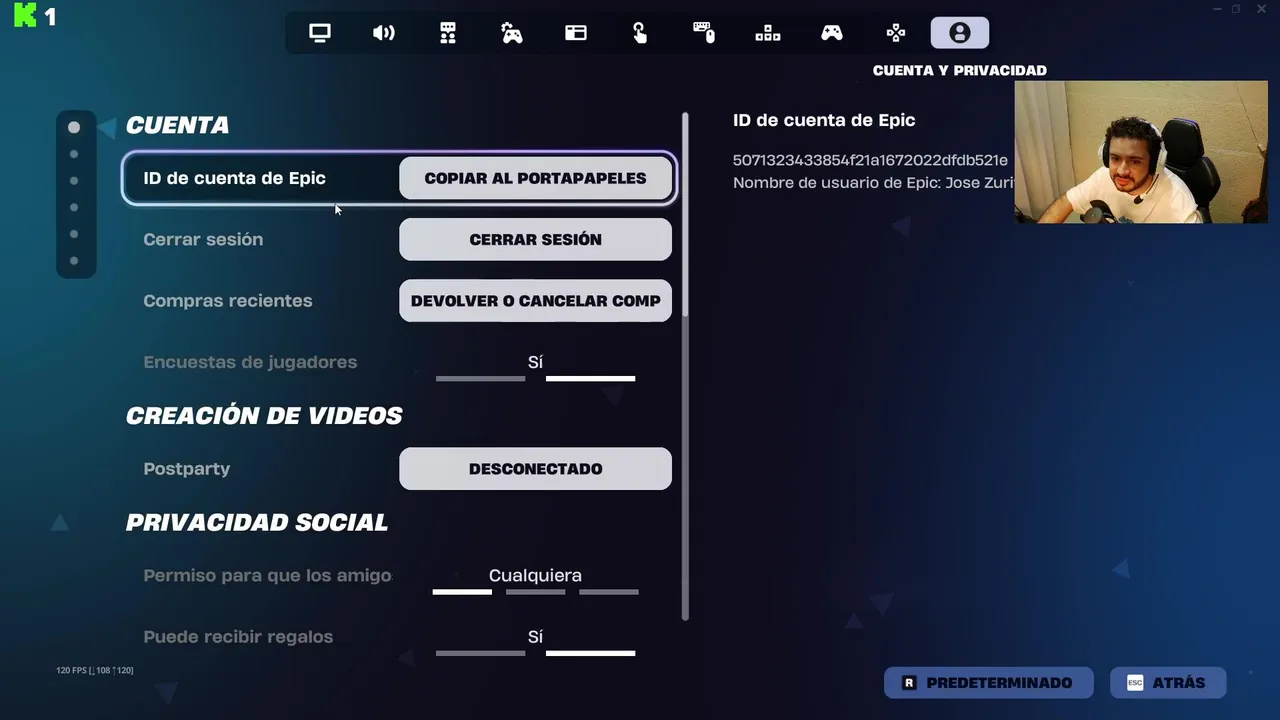This screenshot has height=720, width=1280.
Task: Click the Atrás back button
Action: pyautogui.click(x=1168, y=683)
